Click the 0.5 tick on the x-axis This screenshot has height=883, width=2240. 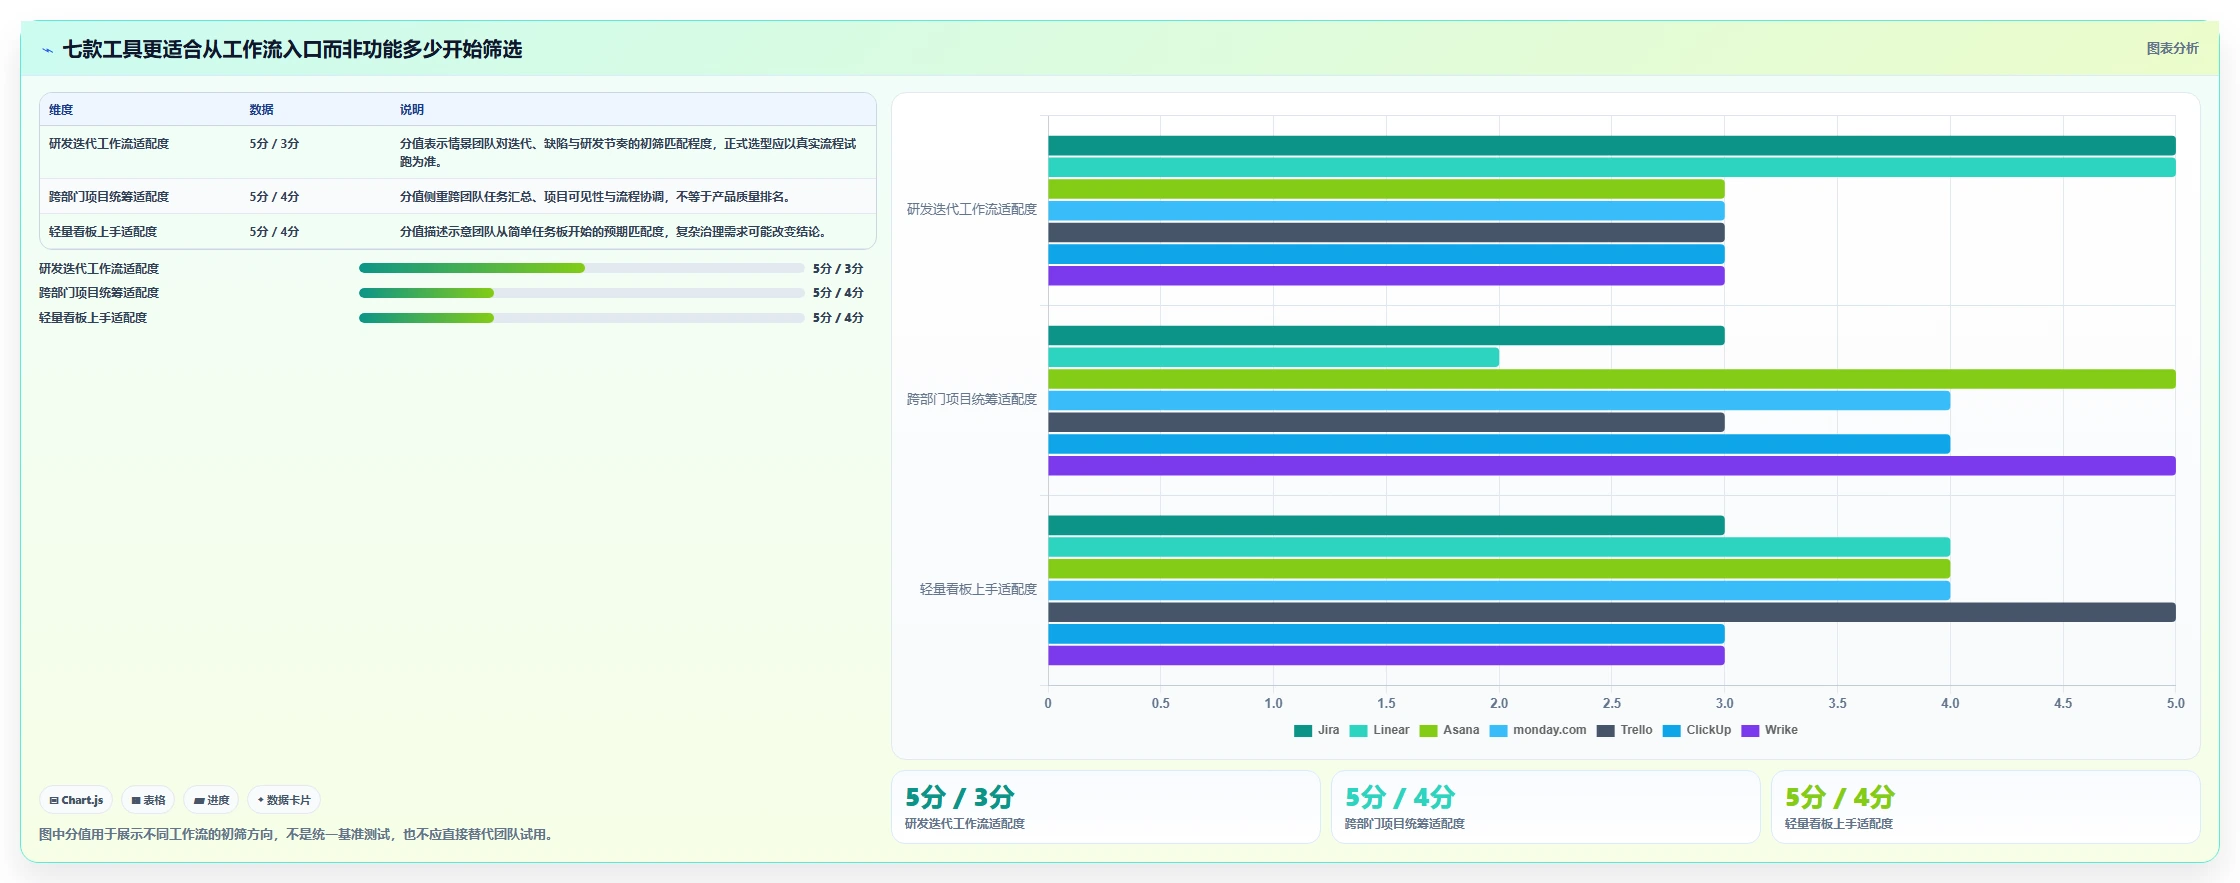(x=1160, y=703)
